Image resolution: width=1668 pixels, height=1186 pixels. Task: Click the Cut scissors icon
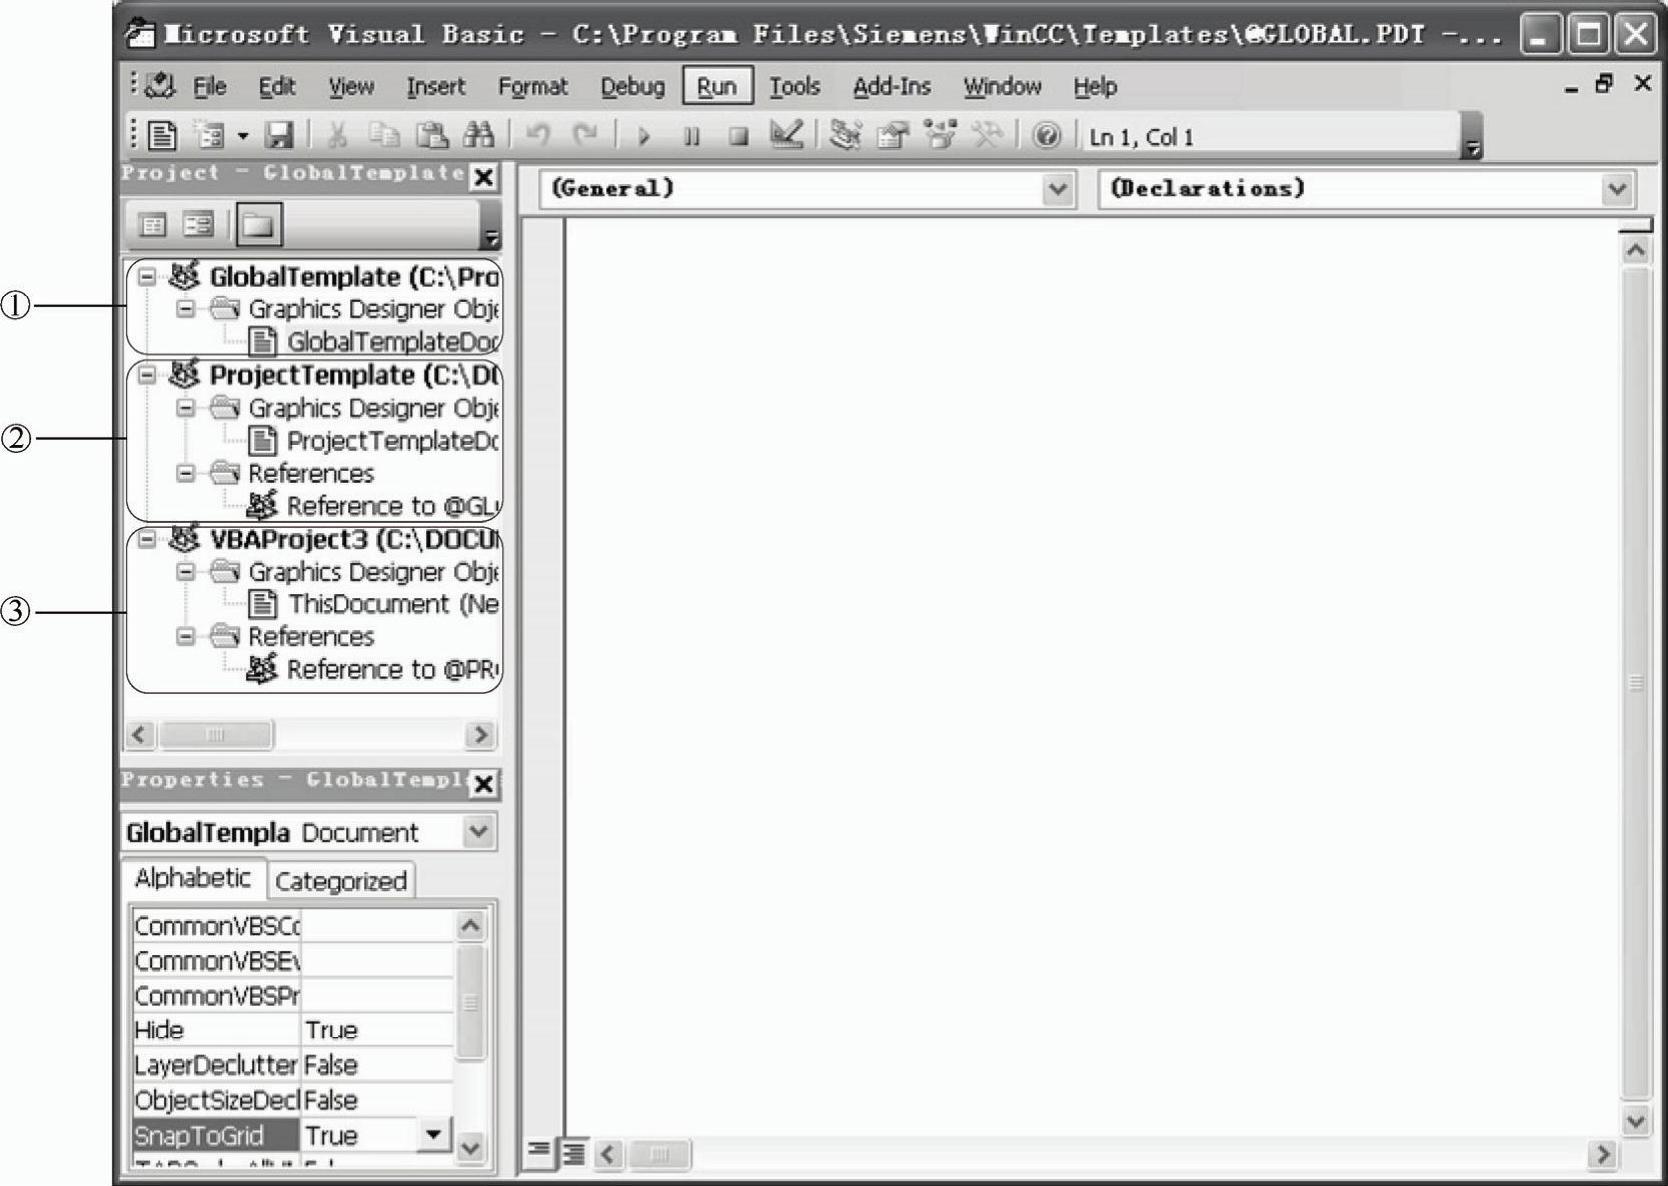337,135
